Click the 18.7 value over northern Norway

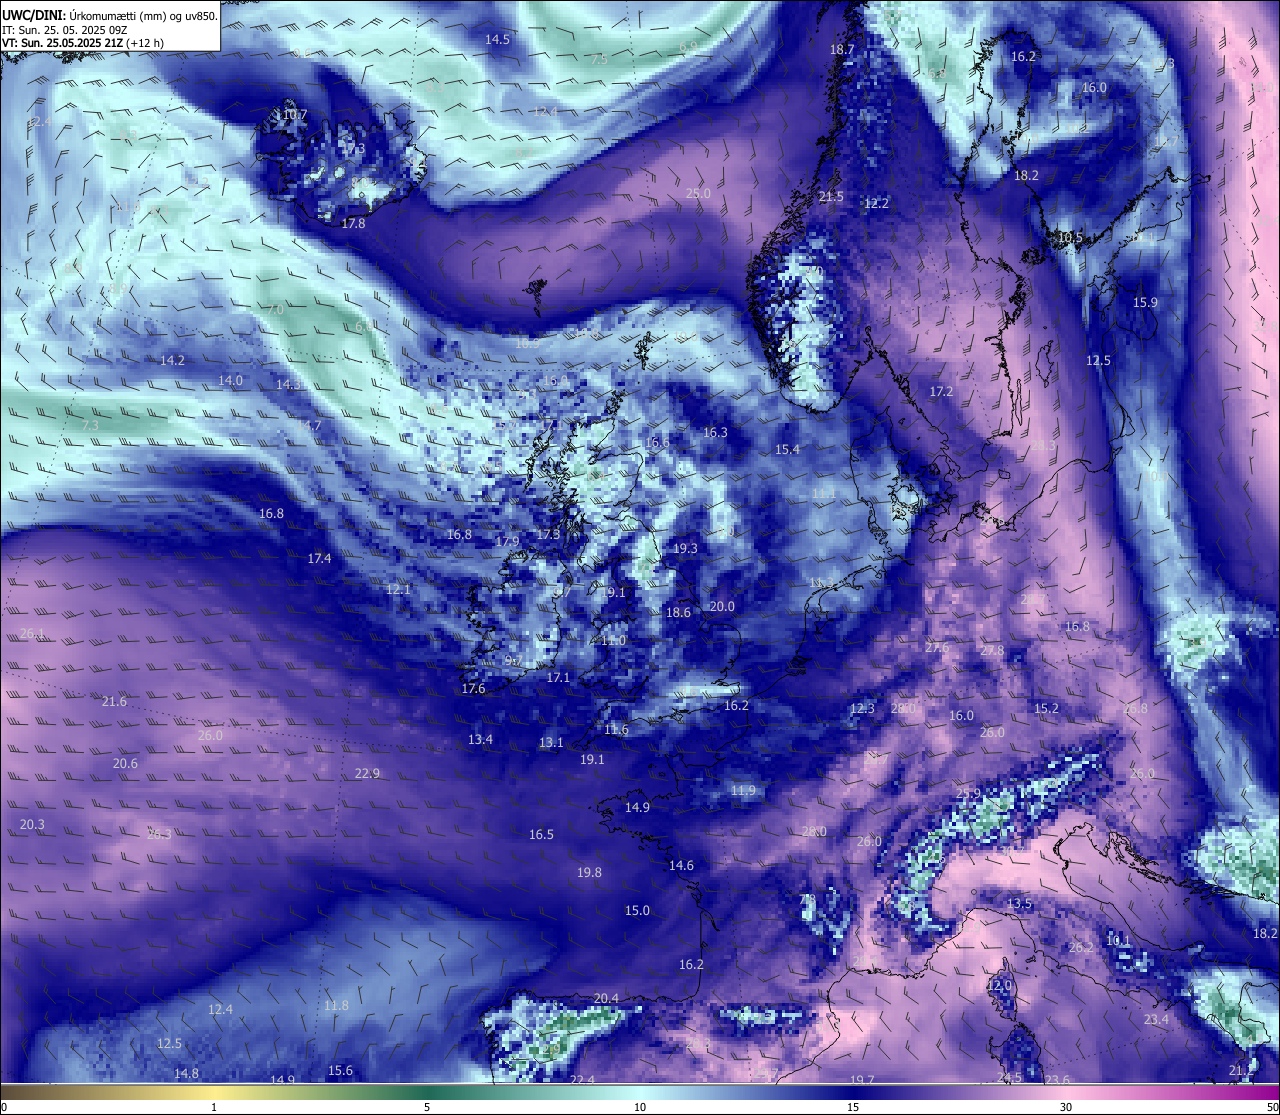point(842,49)
